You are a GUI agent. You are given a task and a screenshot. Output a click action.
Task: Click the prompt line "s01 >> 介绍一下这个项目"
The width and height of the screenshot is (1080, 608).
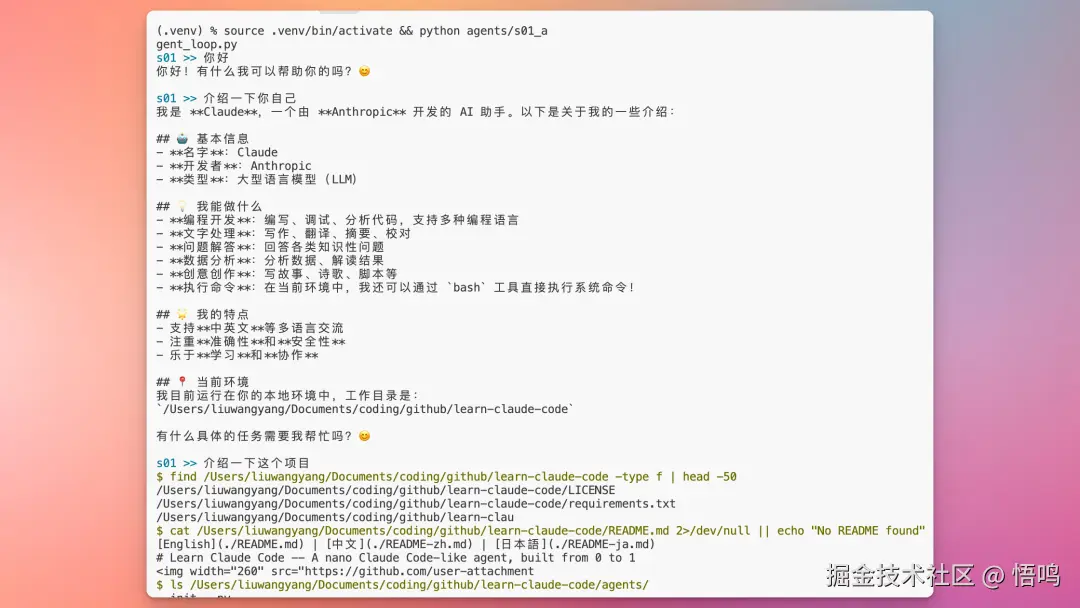coord(233,463)
